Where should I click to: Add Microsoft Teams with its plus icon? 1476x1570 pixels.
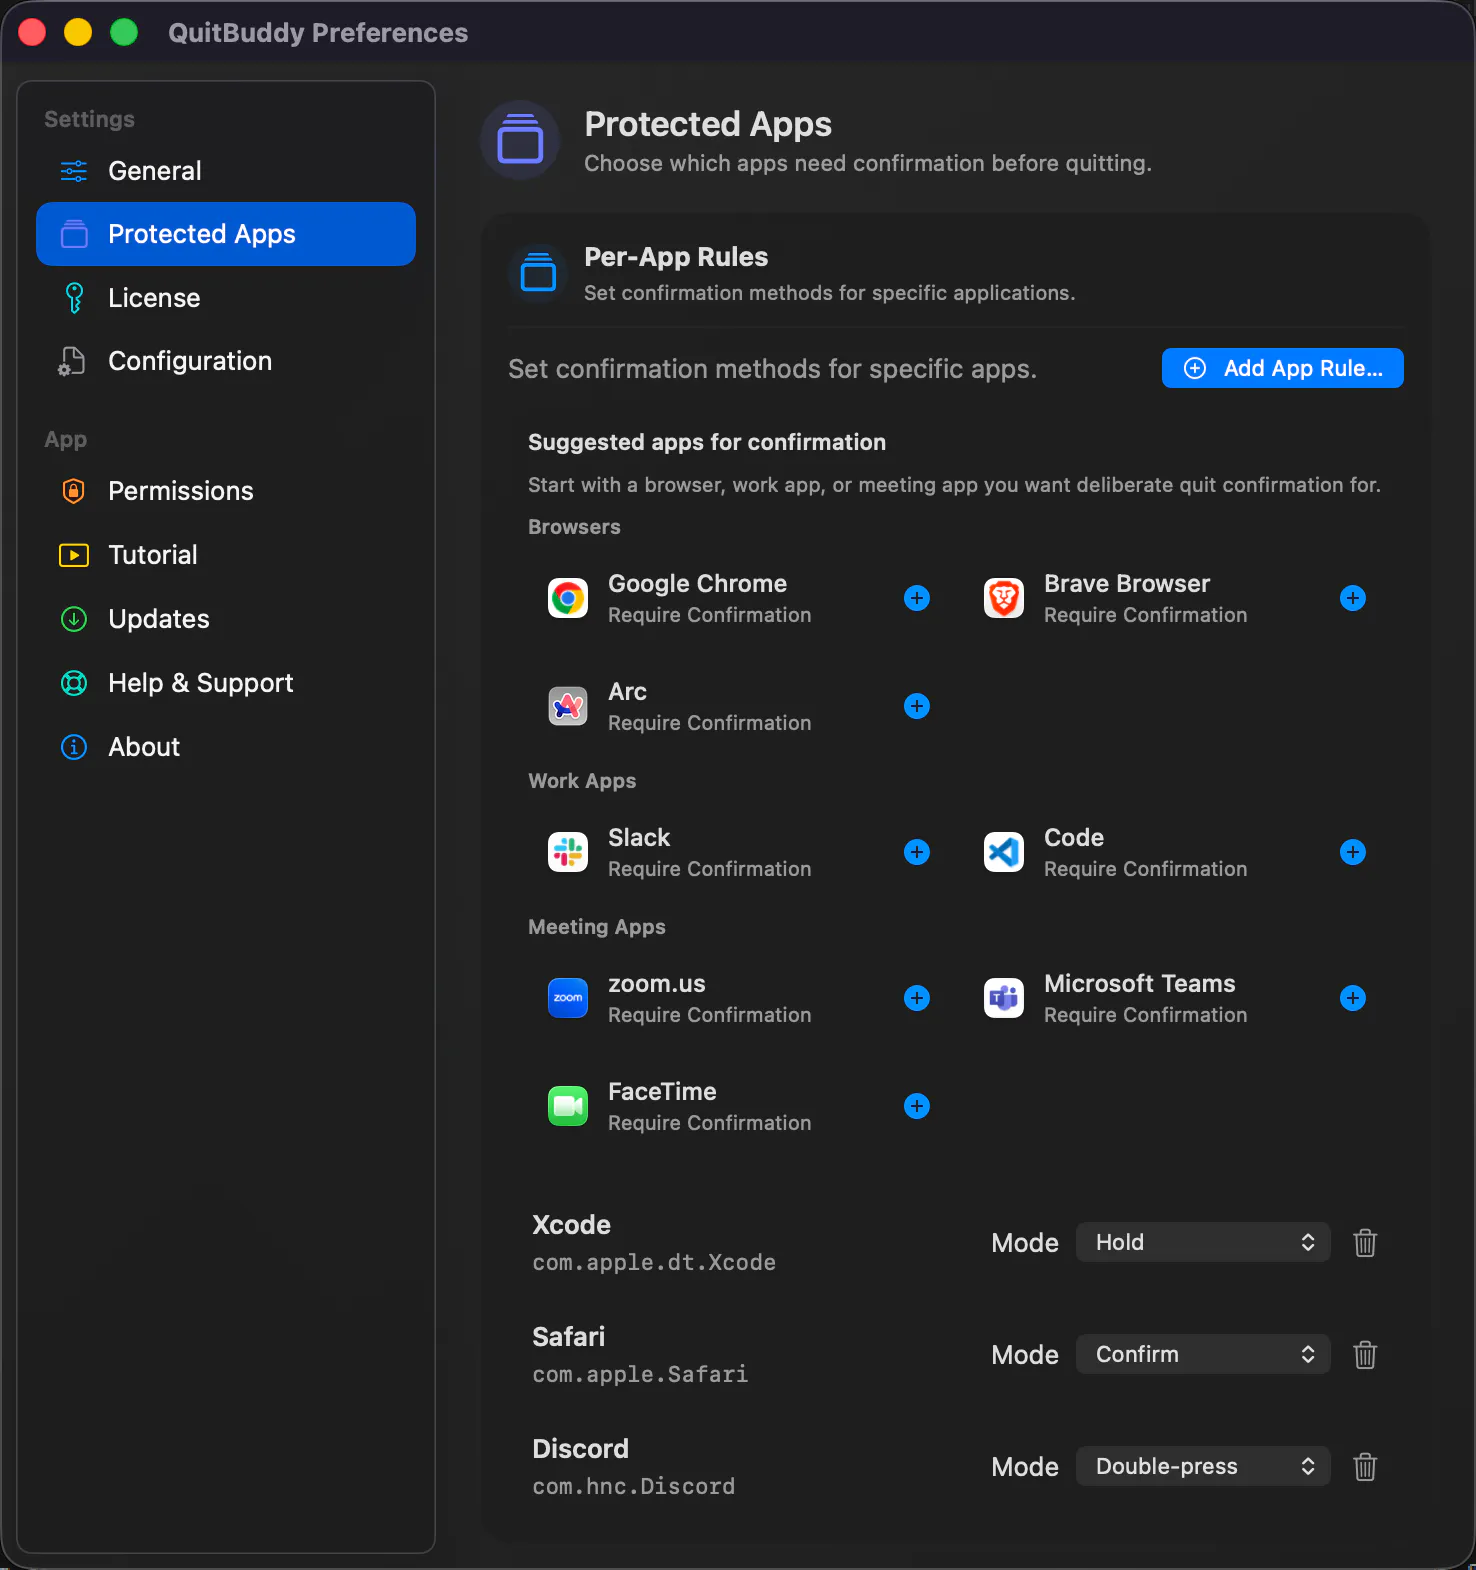click(x=1353, y=998)
